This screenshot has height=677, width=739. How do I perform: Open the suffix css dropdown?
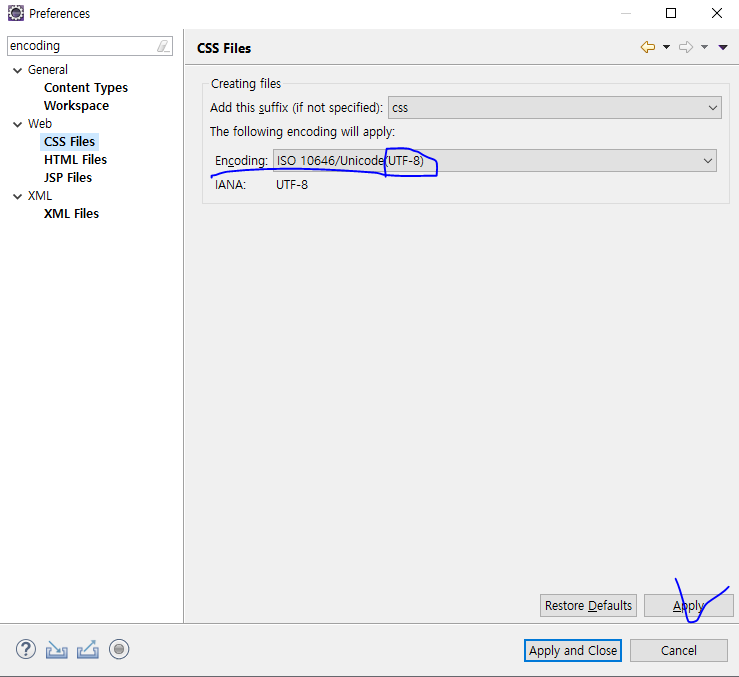pos(555,107)
